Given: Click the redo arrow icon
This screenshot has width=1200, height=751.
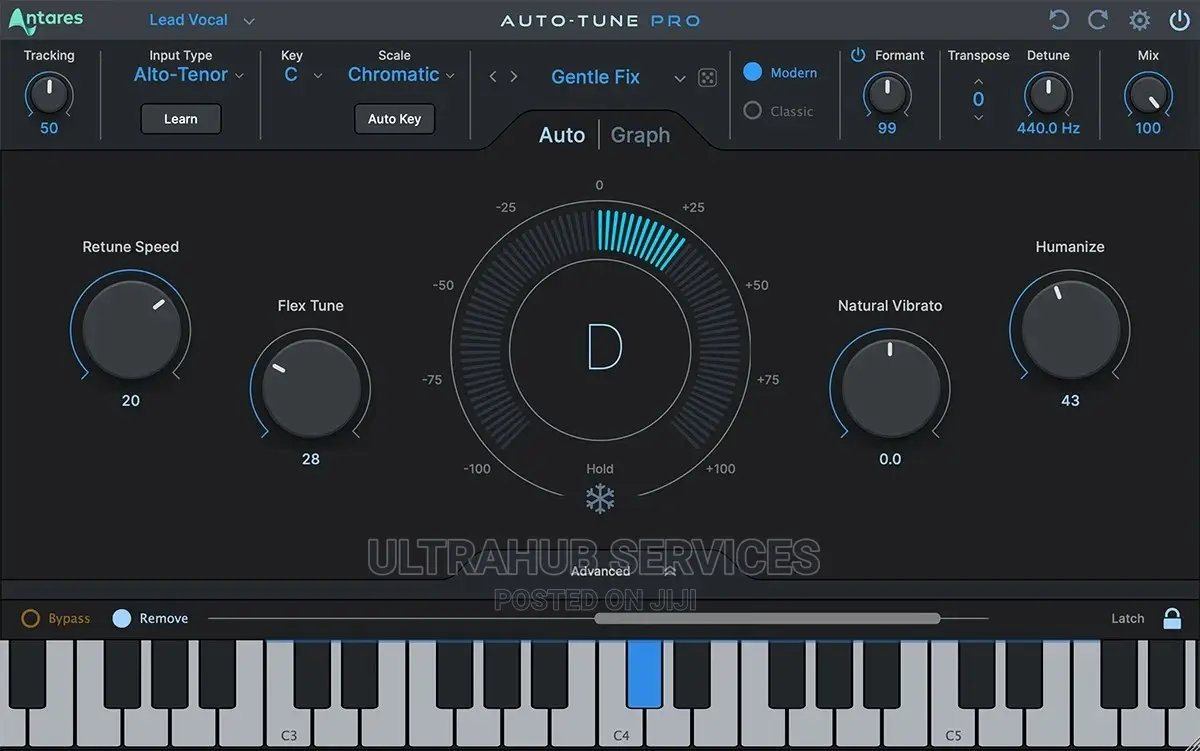Looking at the screenshot, I should coord(1098,20).
